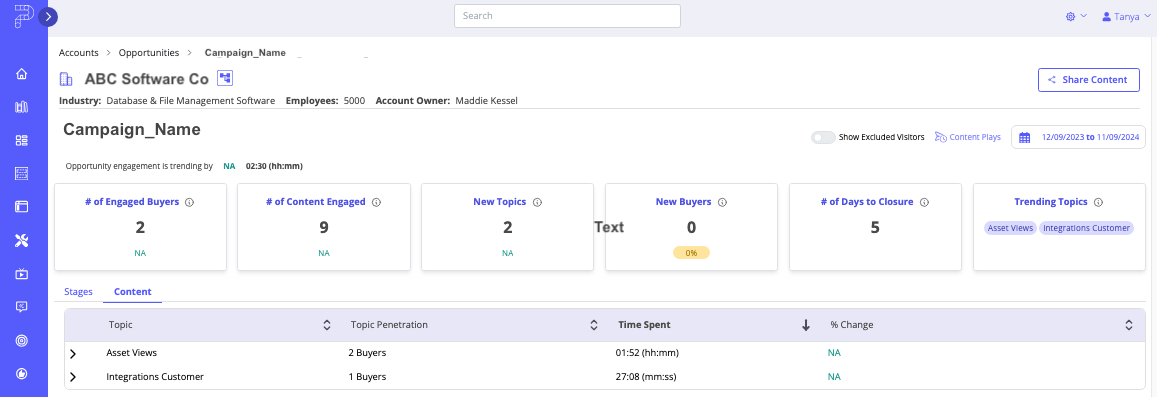1157x397 pixels.
Task: Click the # of Days to Closure value 5
Action: click(x=875, y=227)
